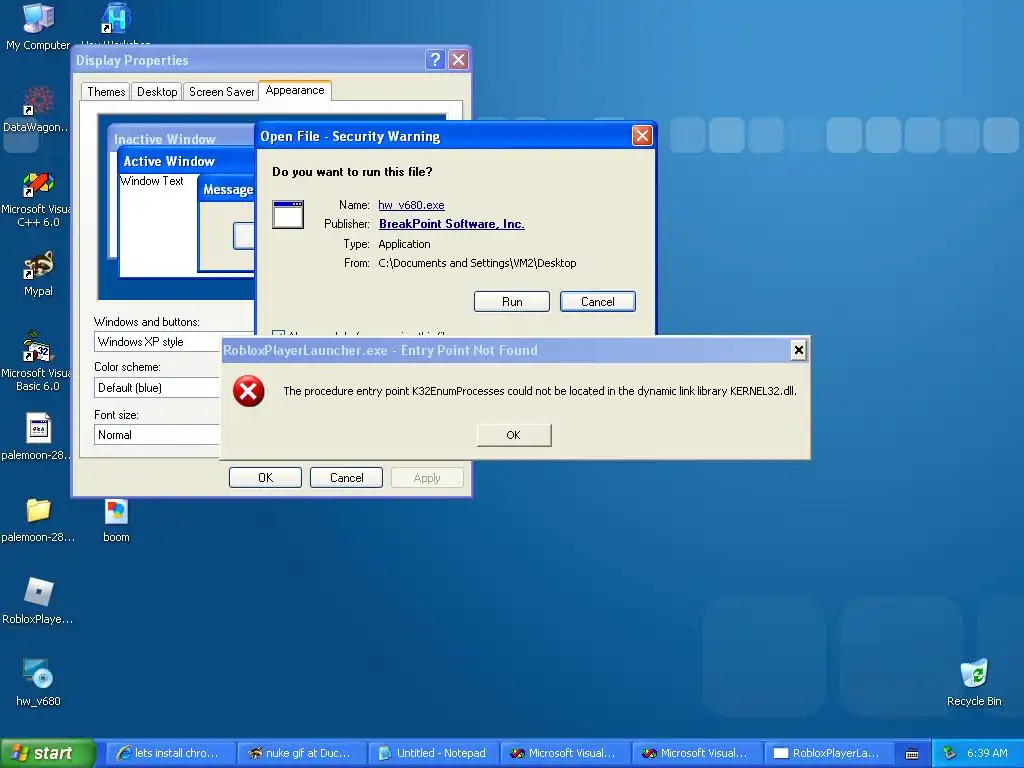Close the Open File Security Warning dialog
Viewport: 1024px width, 768px height.
(x=642, y=136)
